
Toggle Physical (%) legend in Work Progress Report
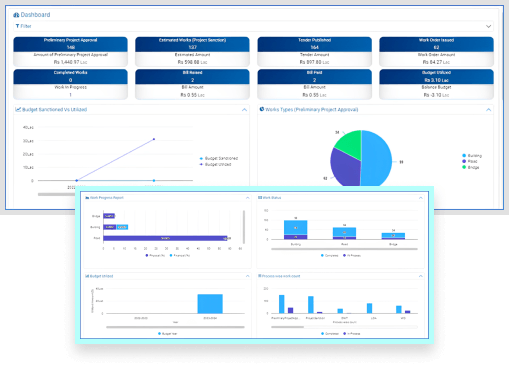(x=155, y=256)
